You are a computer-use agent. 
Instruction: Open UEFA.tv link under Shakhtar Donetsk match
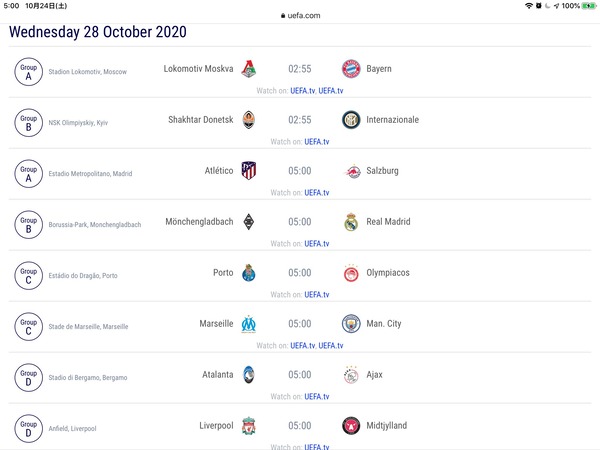point(317,142)
